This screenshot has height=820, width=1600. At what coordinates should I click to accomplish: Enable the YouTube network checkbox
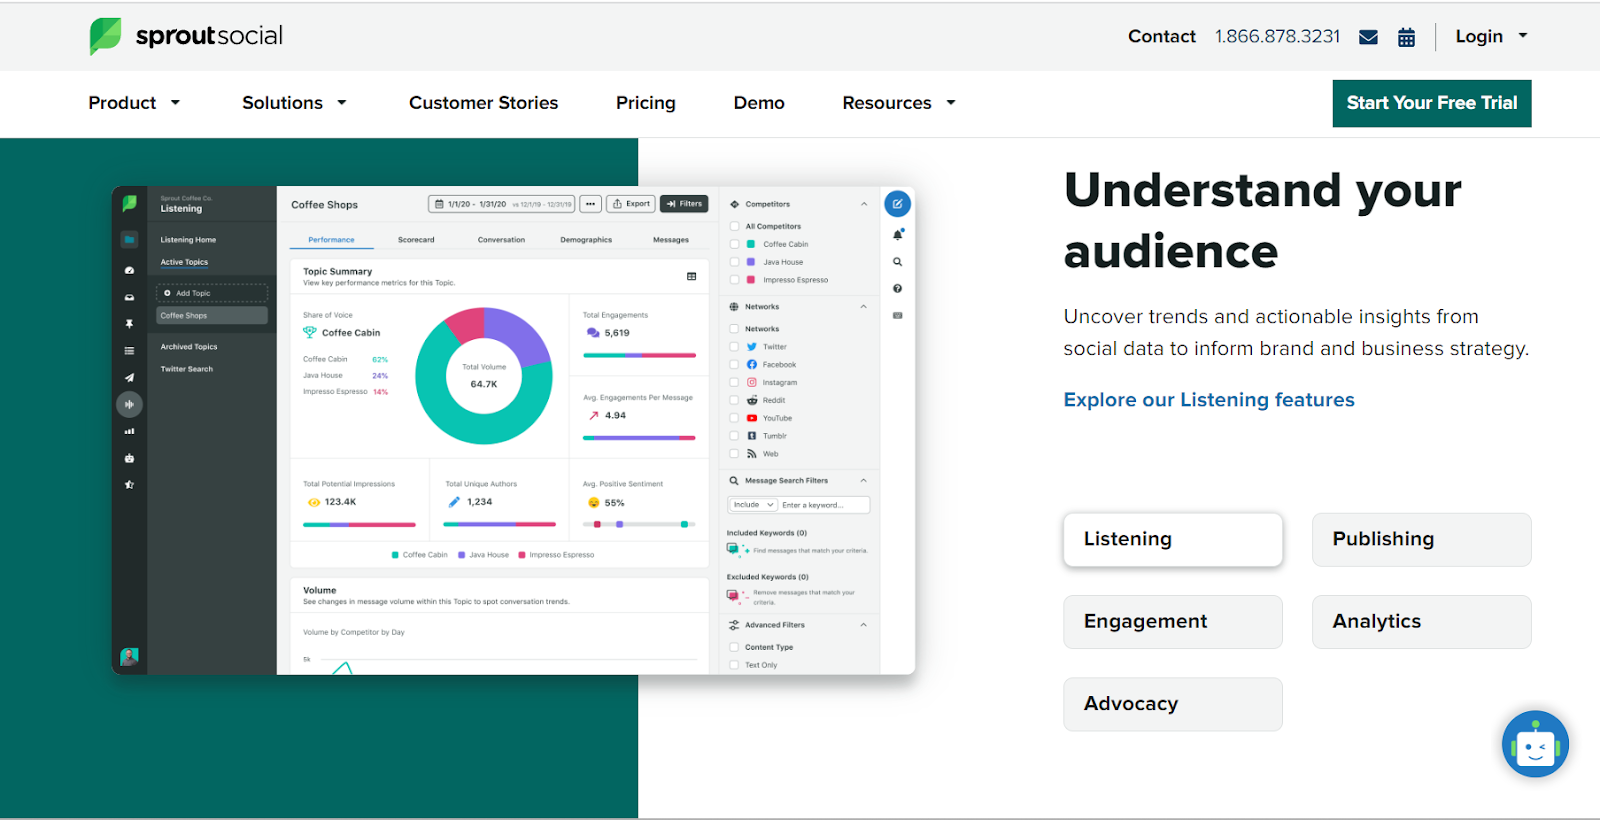(x=734, y=418)
